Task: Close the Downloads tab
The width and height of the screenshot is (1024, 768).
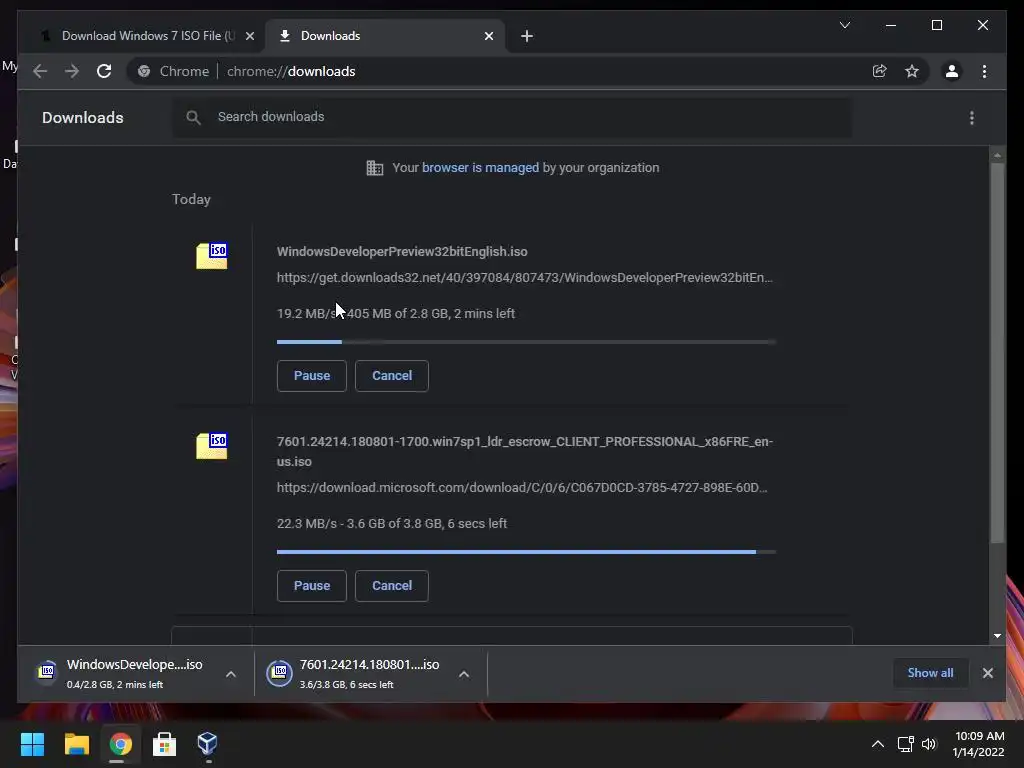Action: coord(488,36)
